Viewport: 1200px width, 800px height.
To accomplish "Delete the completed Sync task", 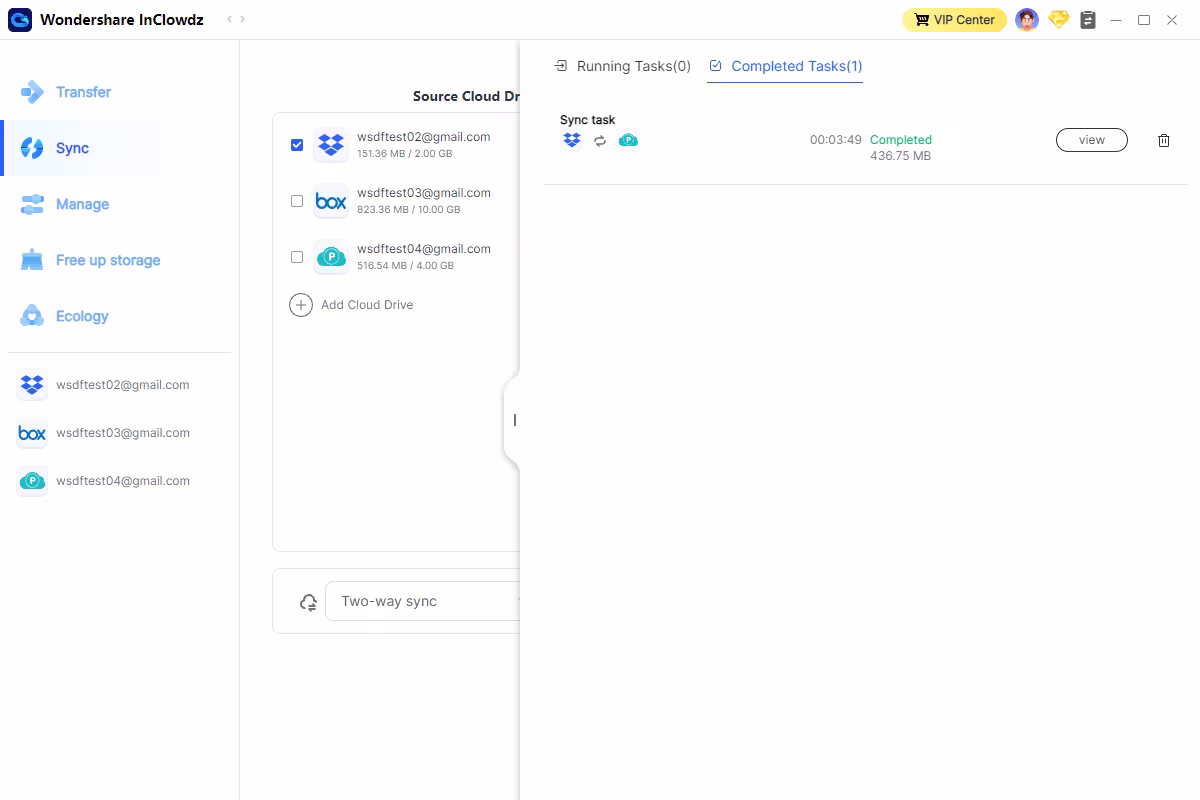I will pyautogui.click(x=1164, y=140).
